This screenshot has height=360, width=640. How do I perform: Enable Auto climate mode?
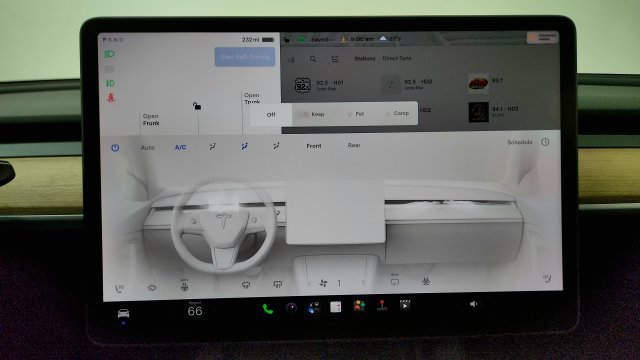click(x=147, y=148)
